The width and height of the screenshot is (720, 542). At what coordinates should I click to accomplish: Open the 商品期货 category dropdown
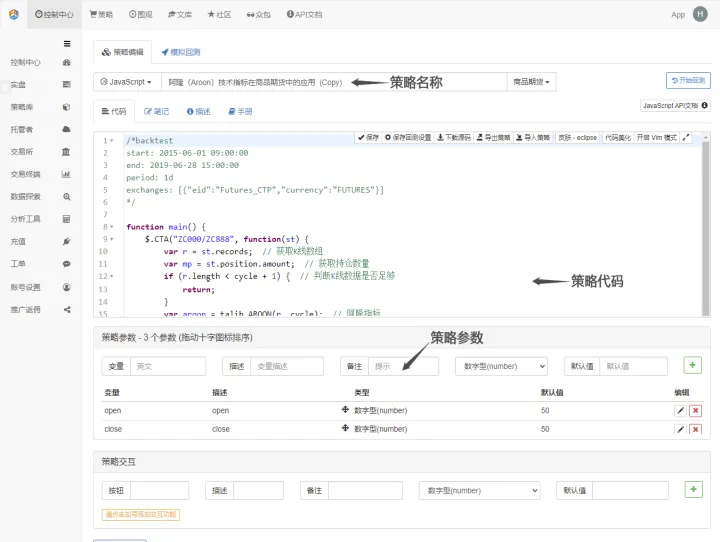coord(531,82)
